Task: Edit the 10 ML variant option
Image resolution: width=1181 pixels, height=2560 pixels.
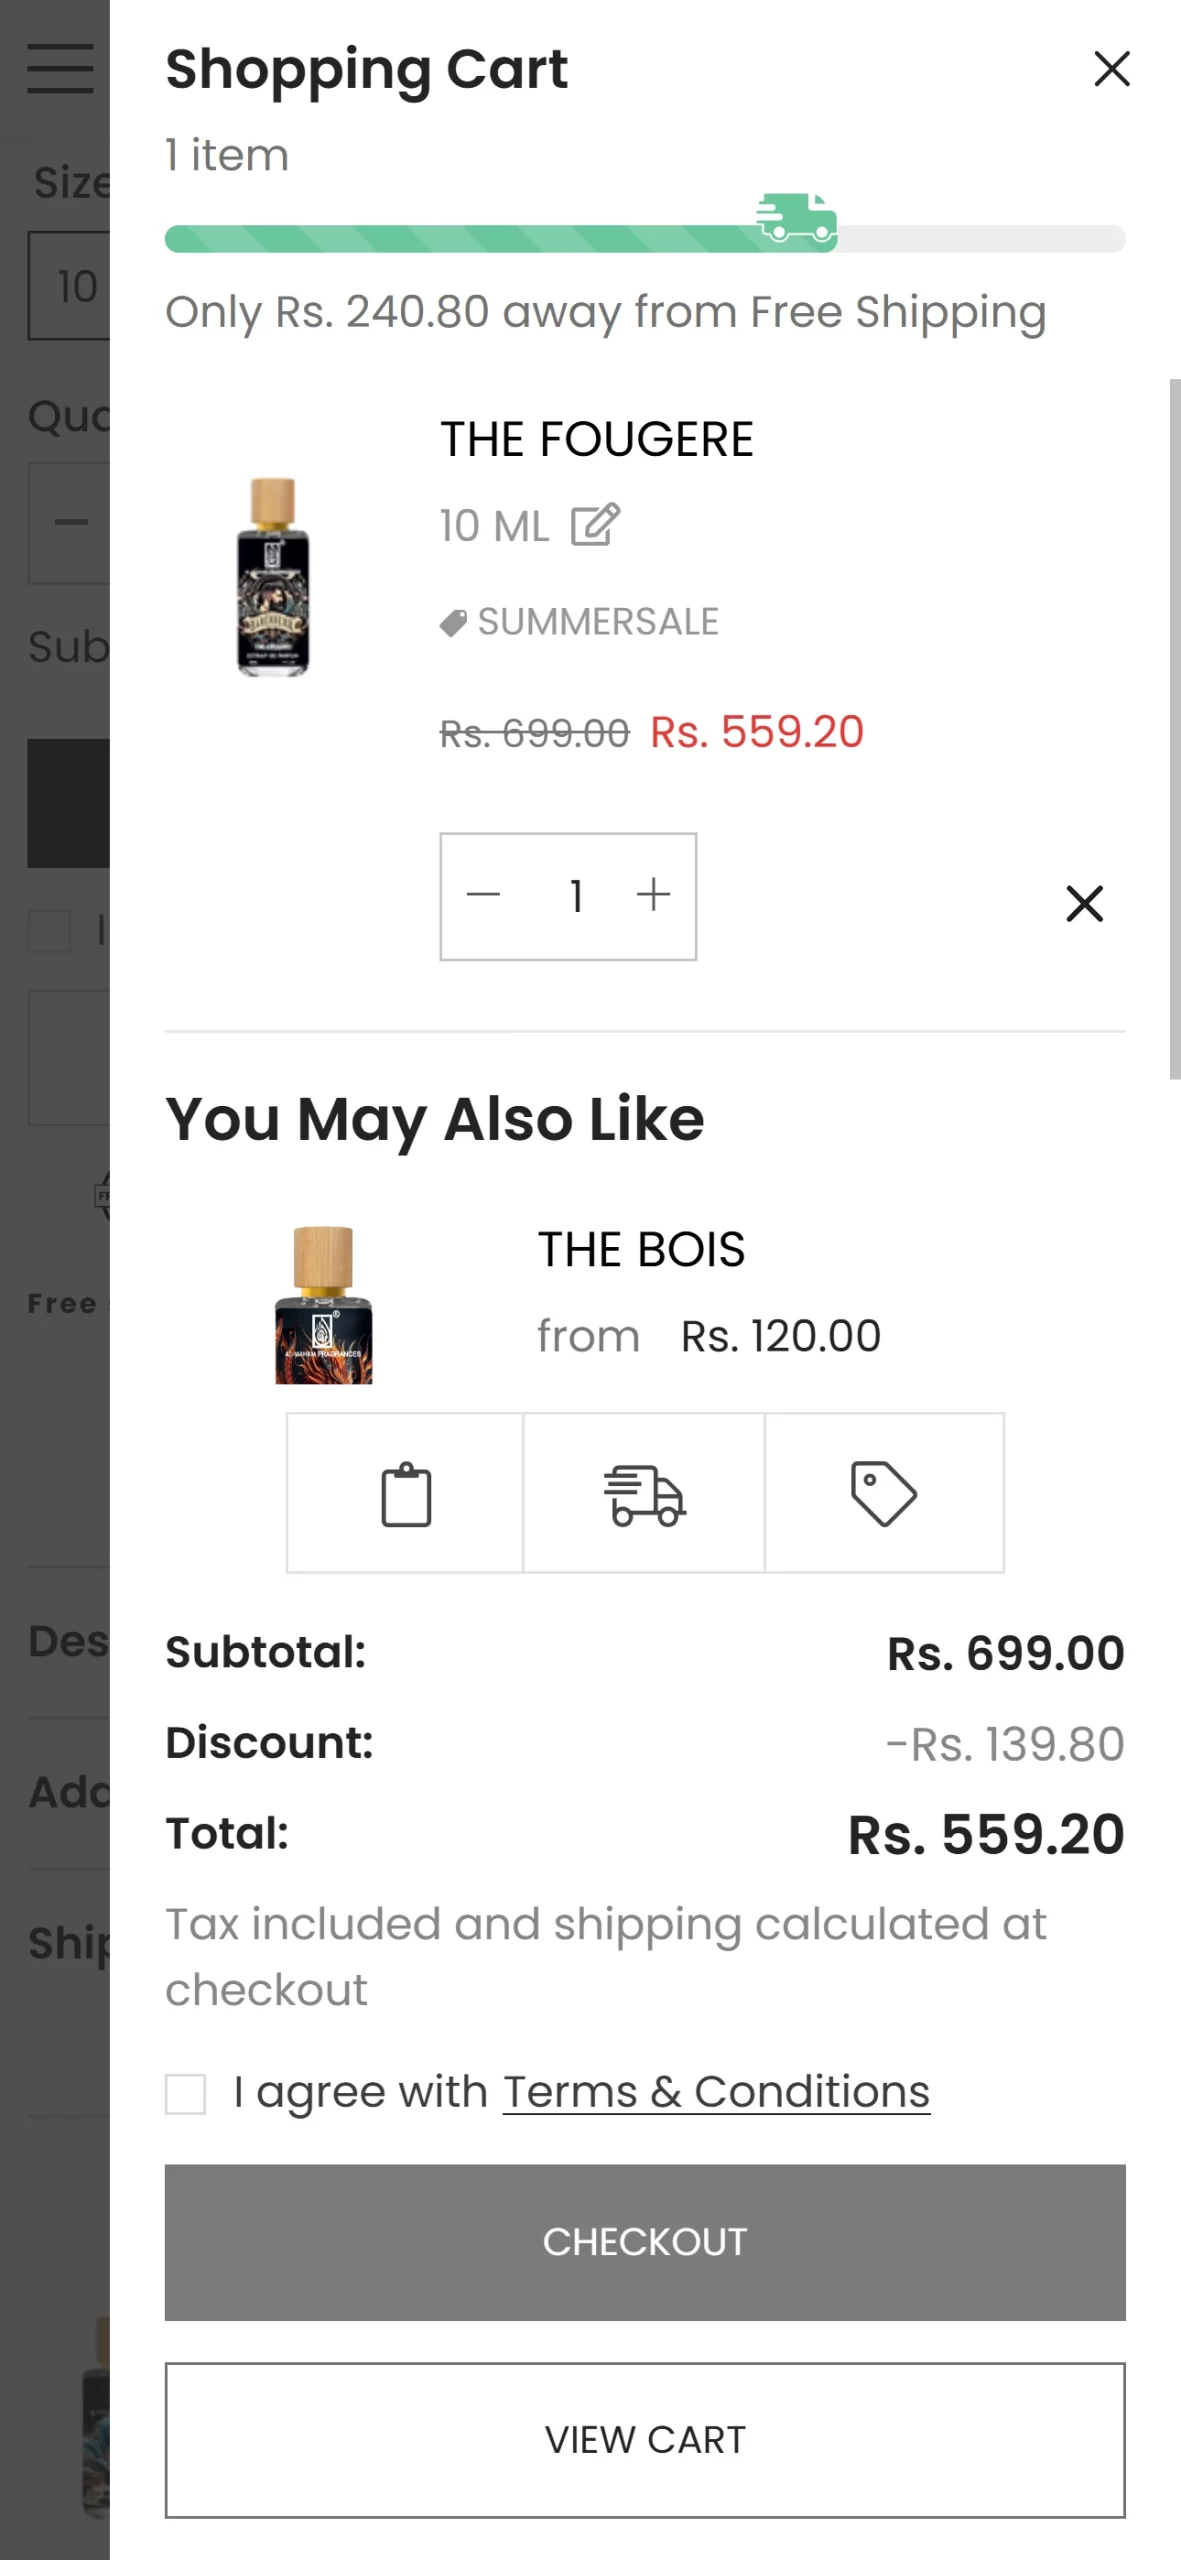Action: 595,525
